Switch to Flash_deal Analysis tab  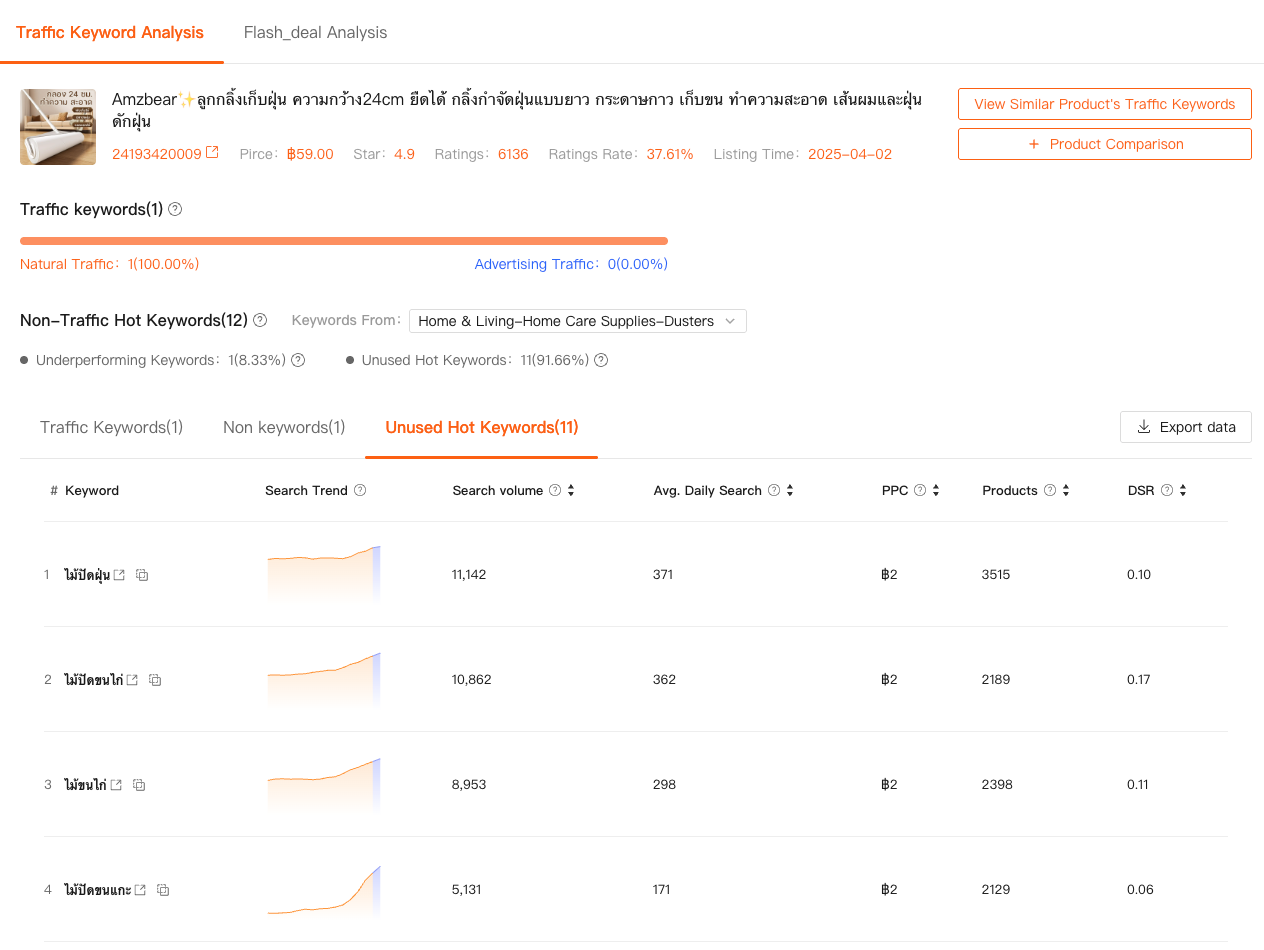[x=315, y=32]
